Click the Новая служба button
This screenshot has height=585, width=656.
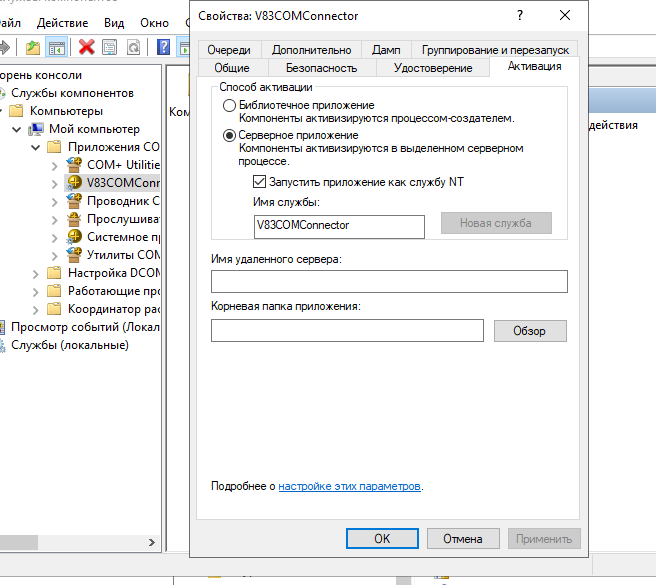[x=496, y=223]
